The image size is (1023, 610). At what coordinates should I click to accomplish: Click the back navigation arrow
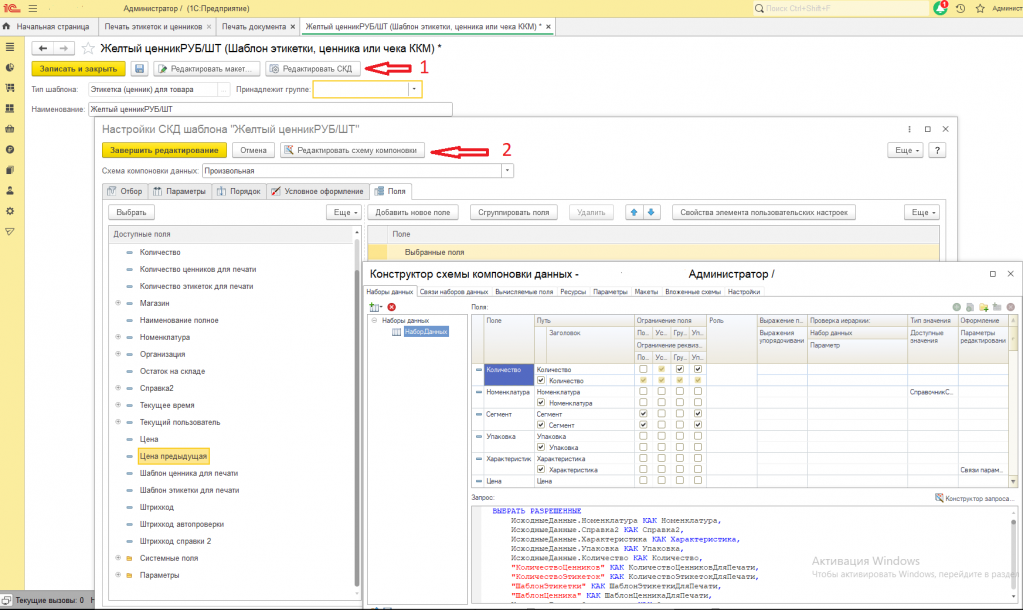pyautogui.click(x=42, y=48)
